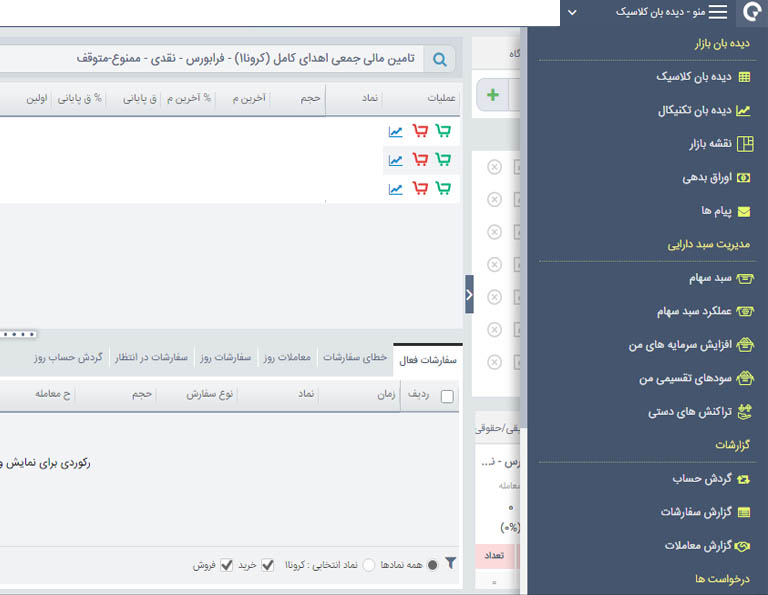Open اوراق بدهی debt securities
Image resolution: width=768 pixels, height=595 pixels.
(x=716, y=178)
